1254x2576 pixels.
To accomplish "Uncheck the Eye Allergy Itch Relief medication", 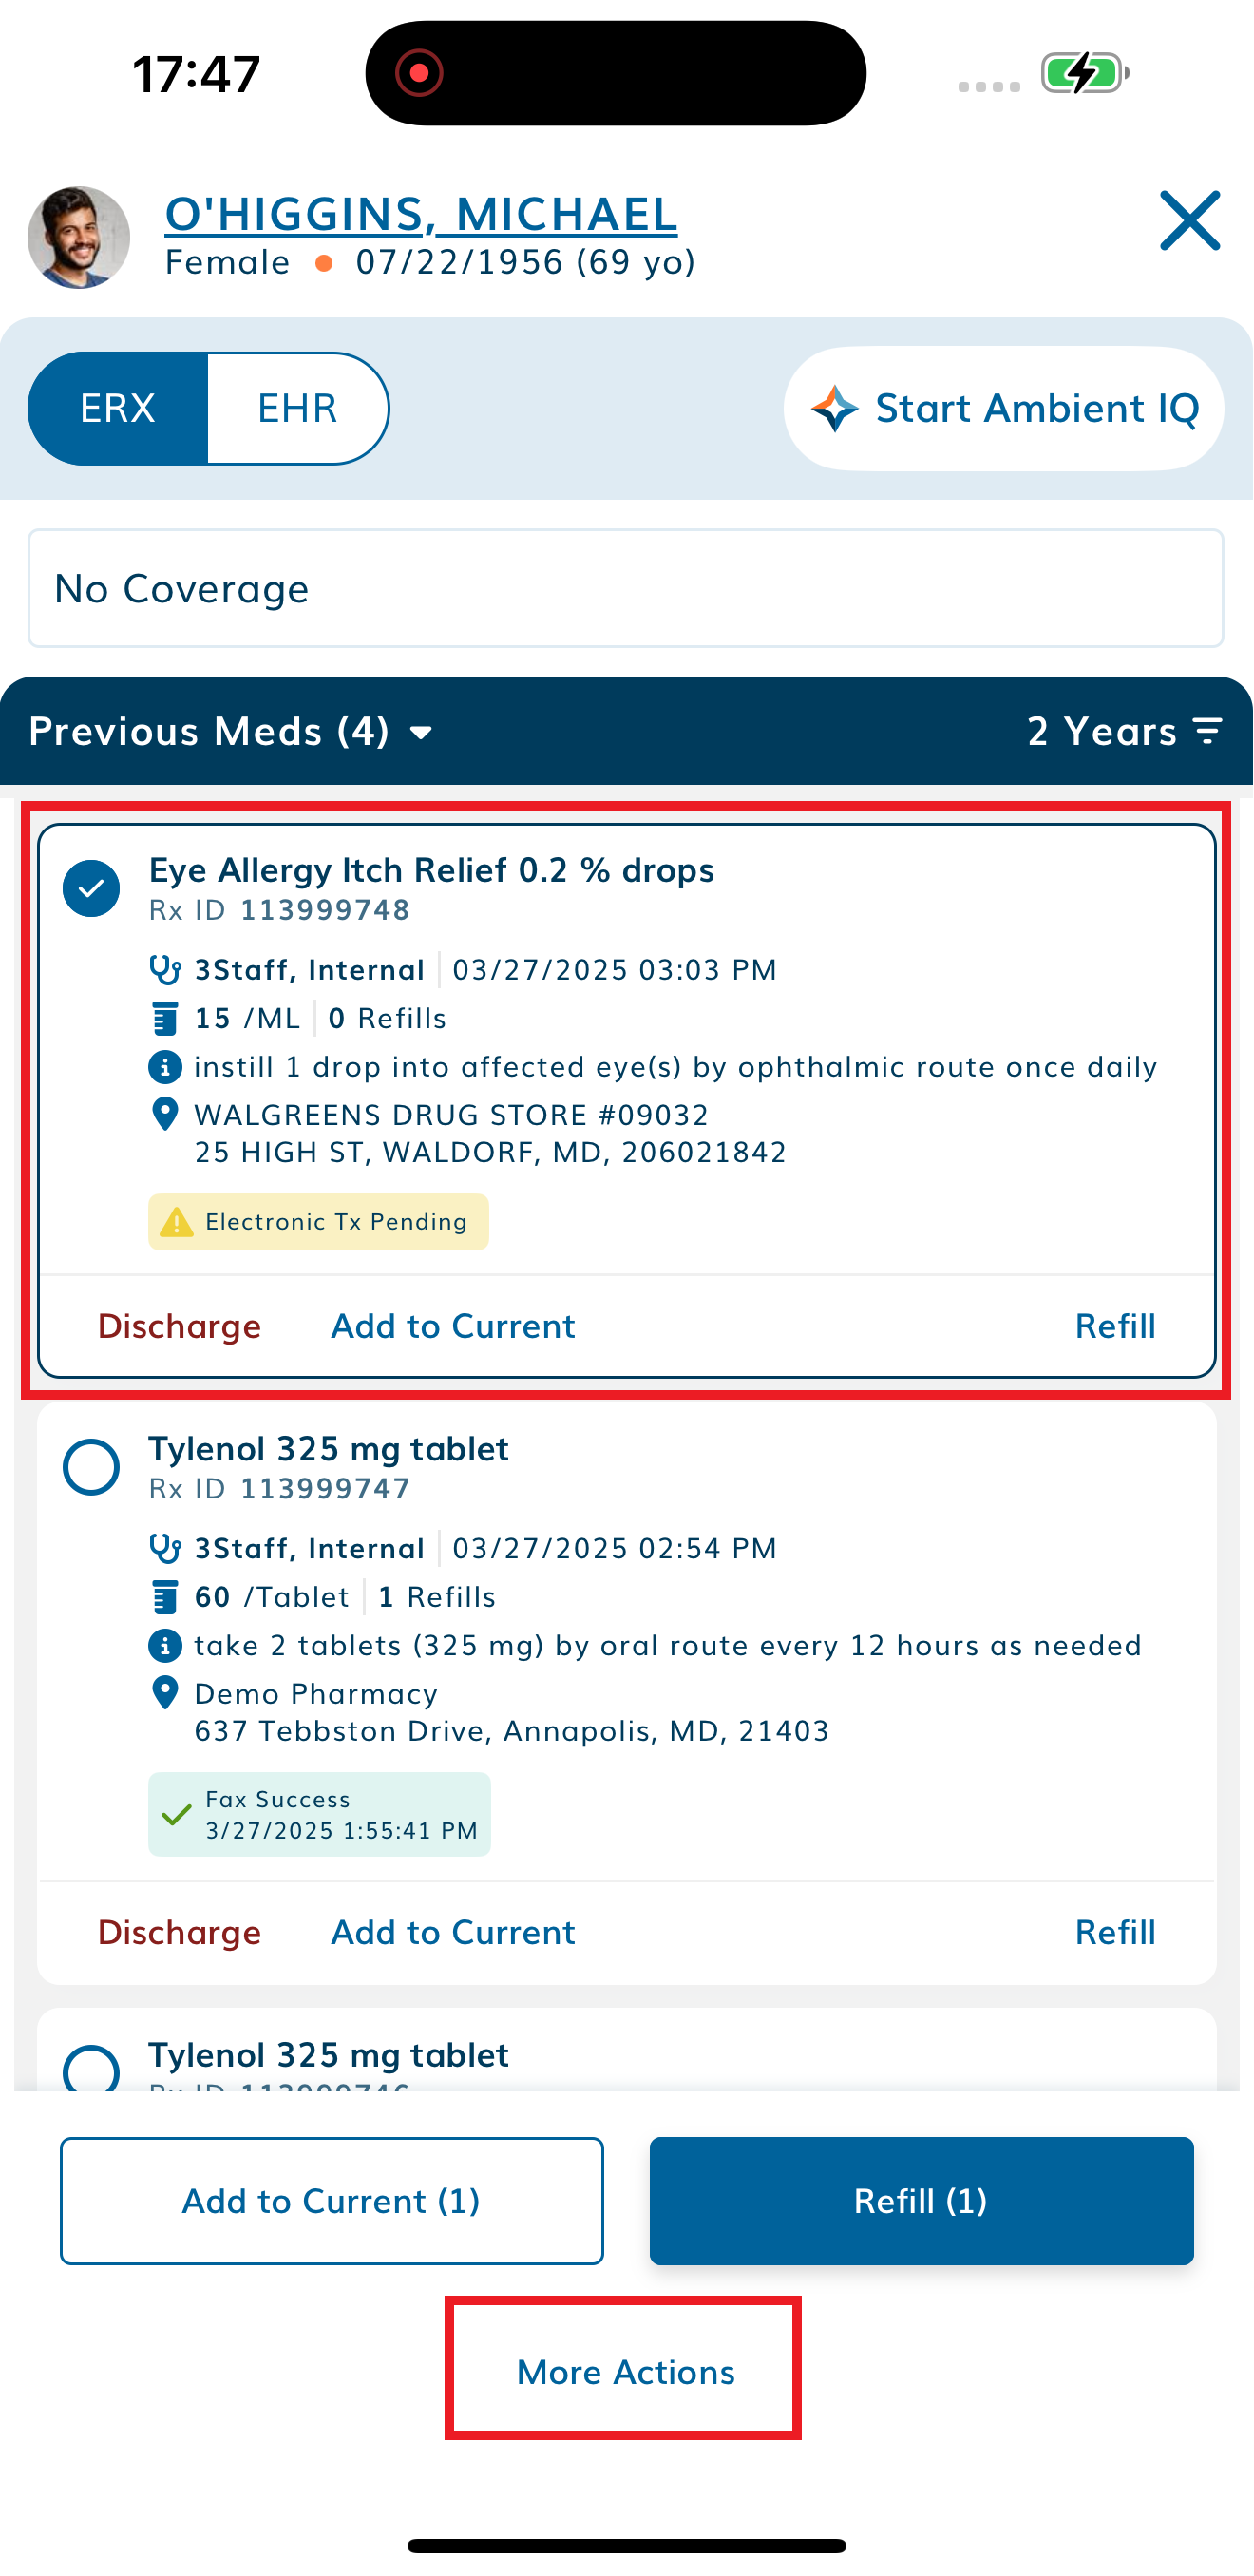I will click(91, 888).
